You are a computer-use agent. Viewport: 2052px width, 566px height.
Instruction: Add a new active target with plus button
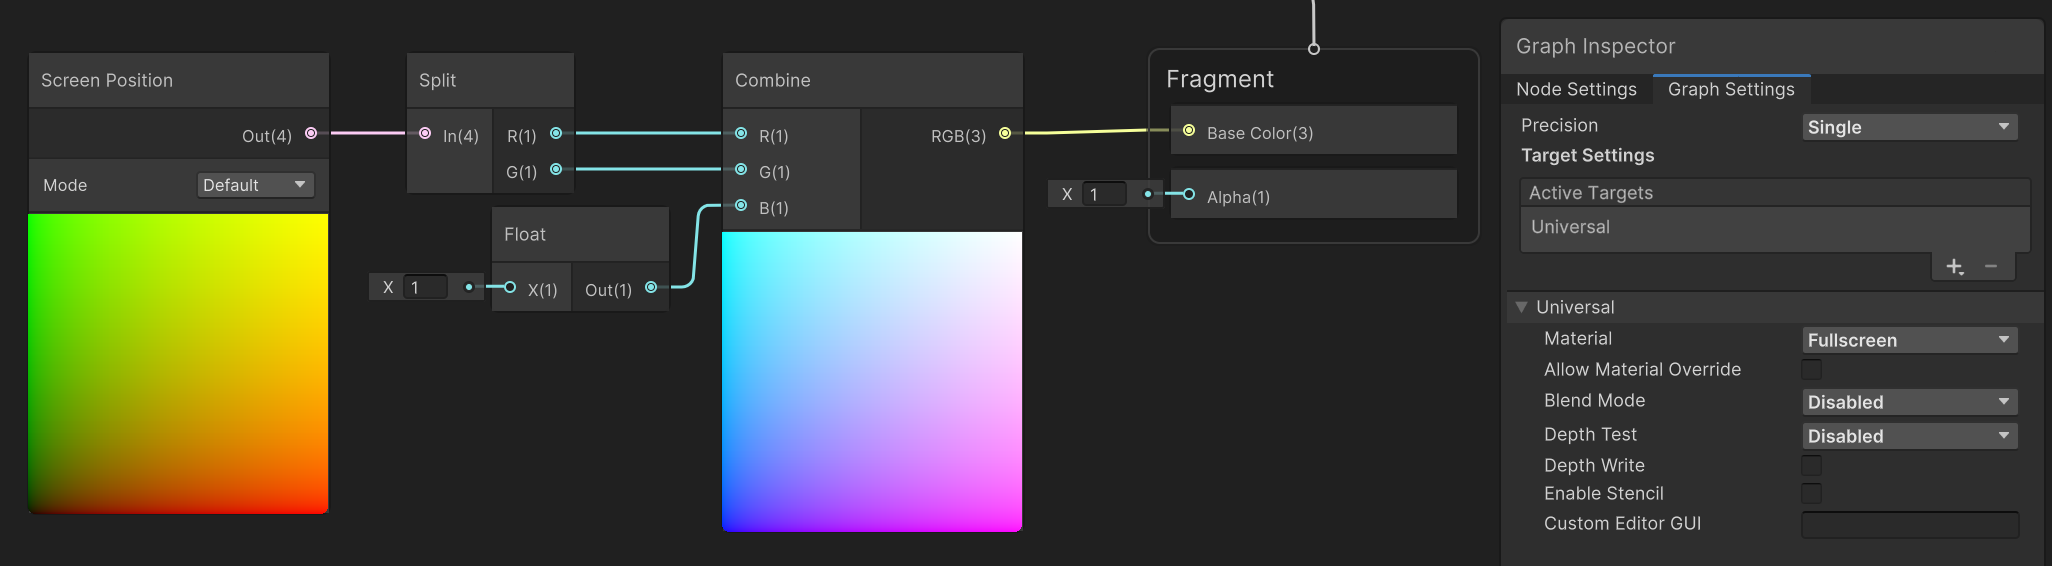point(1954,267)
